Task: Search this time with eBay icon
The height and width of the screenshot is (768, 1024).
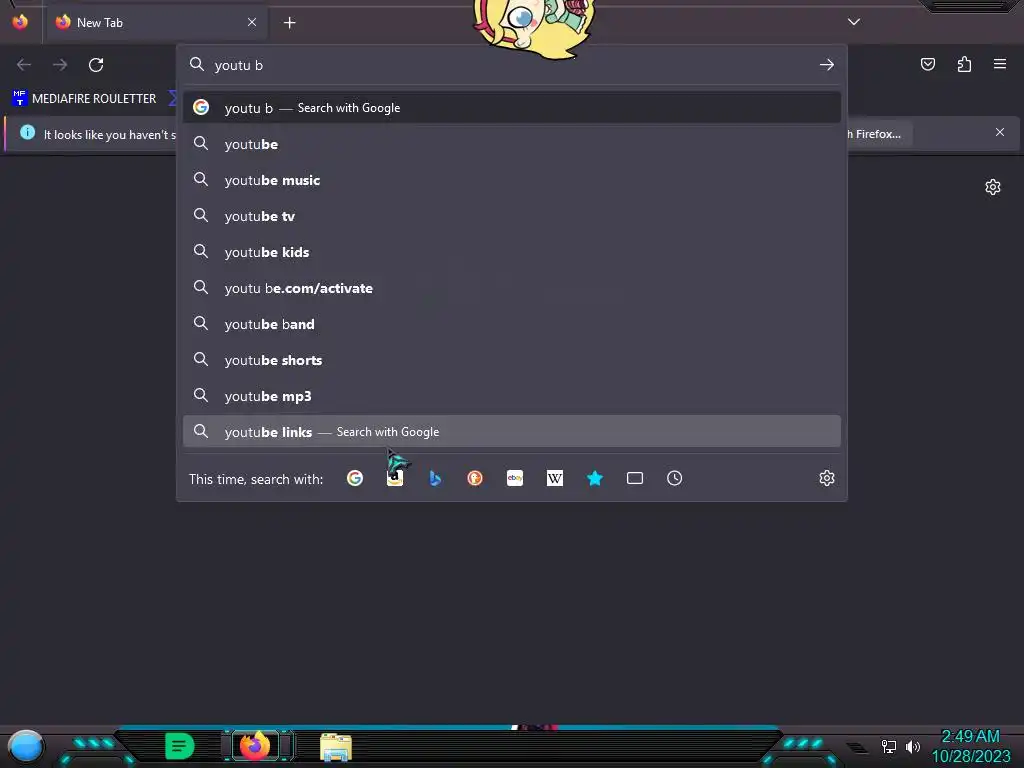Action: click(515, 478)
